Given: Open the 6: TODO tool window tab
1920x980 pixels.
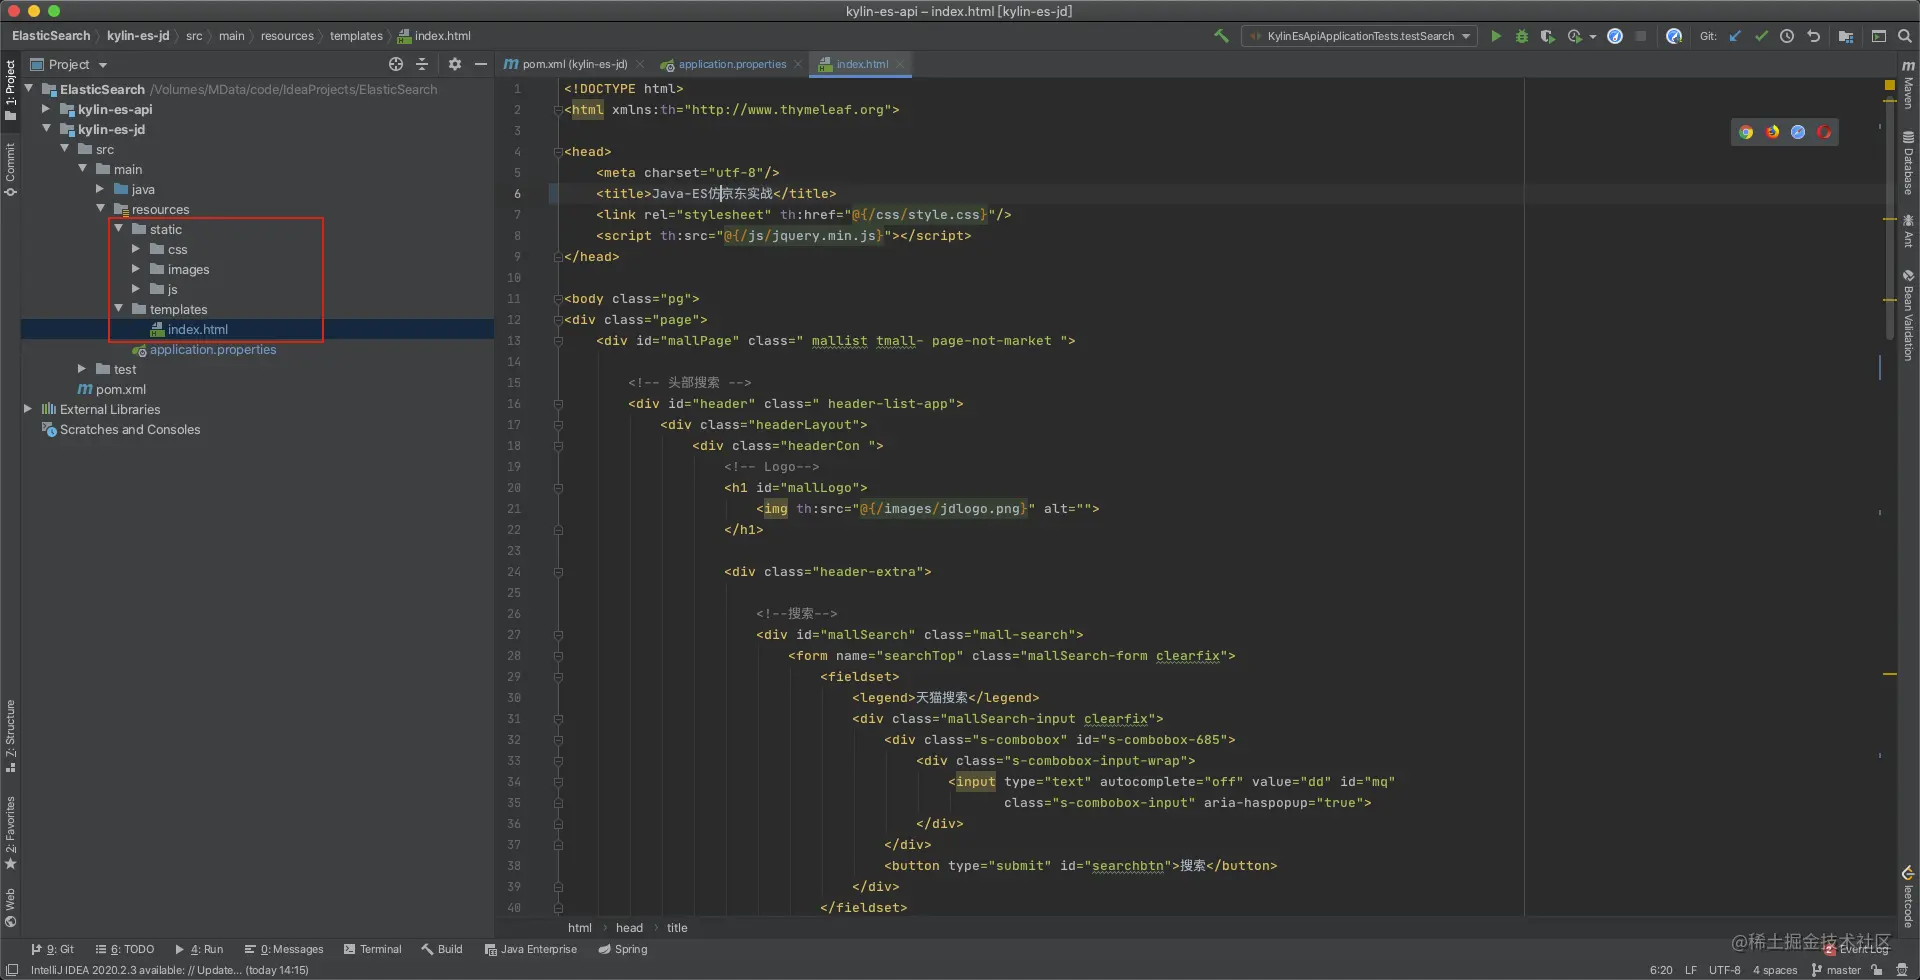Looking at the screenshot, I should point(125,950).
